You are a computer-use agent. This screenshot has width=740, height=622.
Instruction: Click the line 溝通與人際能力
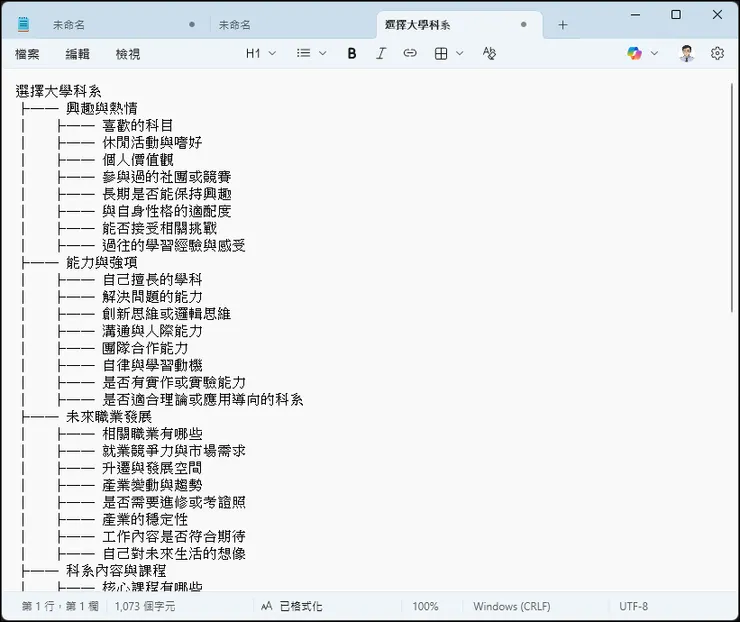point(152,331)
